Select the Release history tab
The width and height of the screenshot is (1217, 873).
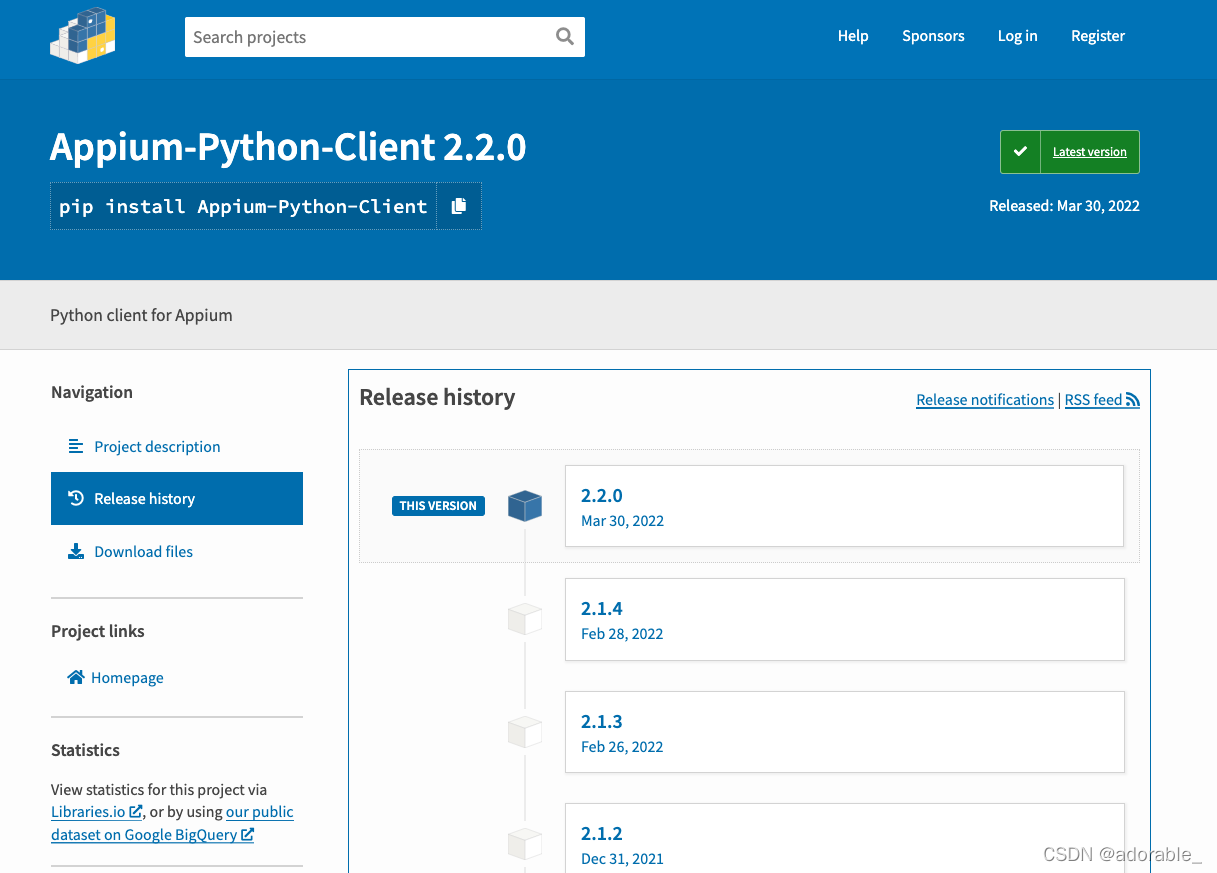point(177,498)
